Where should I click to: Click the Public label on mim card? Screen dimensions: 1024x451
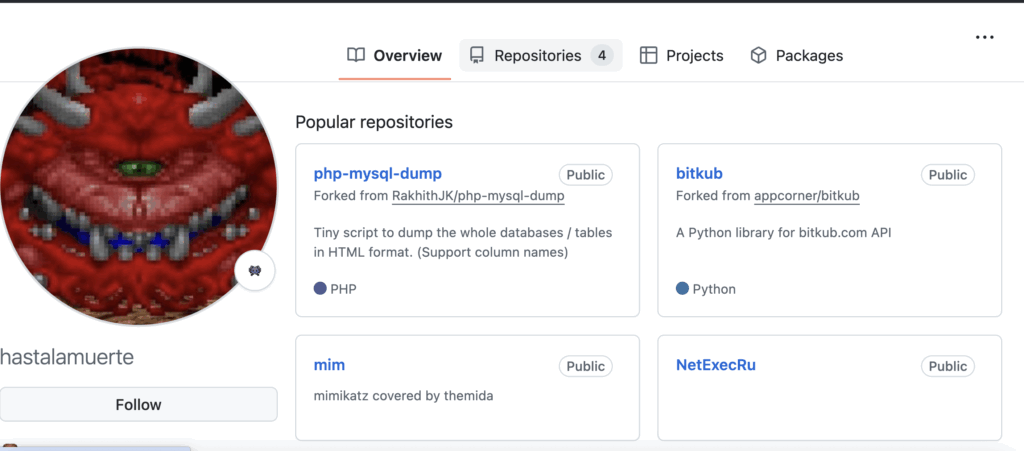point(585,366)
